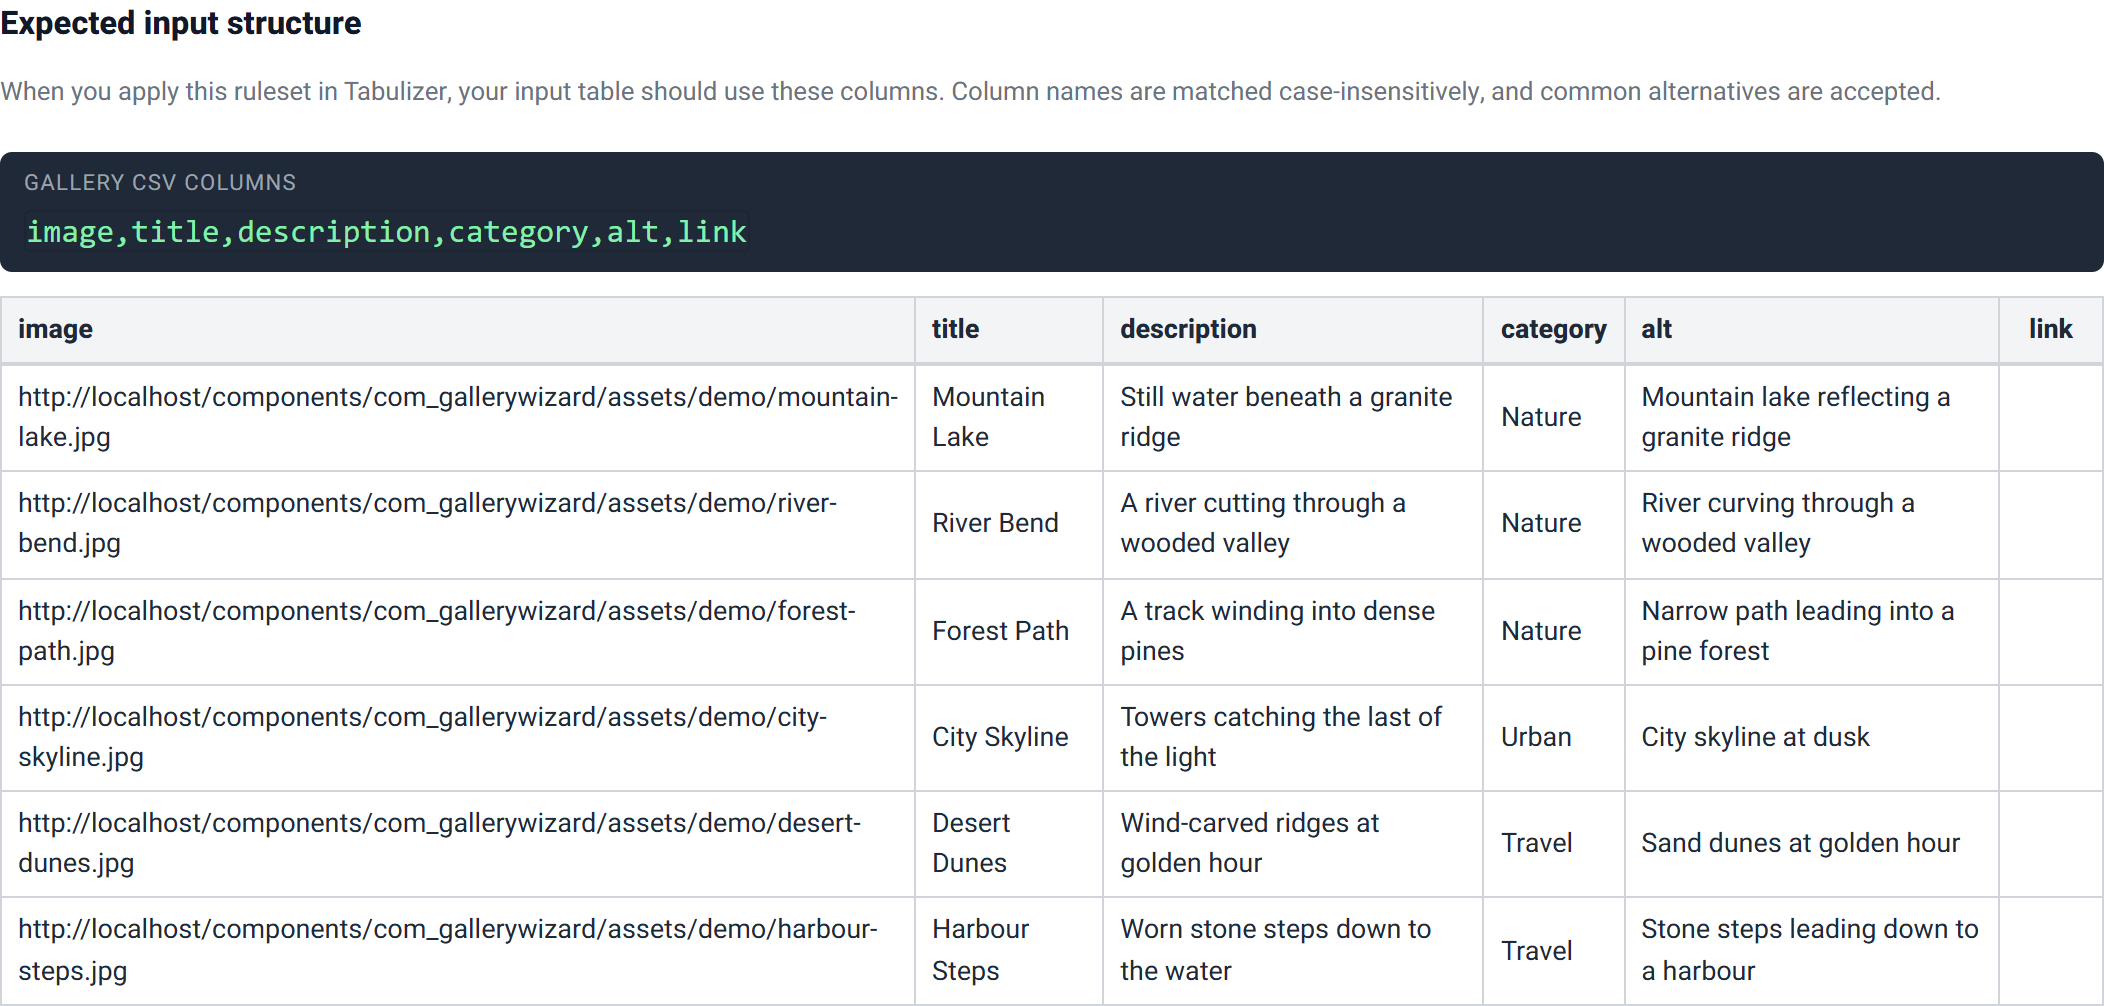This screenshot has height=1006, width=2104.
Task: Click 'Nature' in the Mountain Lake row
Action: tap(1541, 417)
